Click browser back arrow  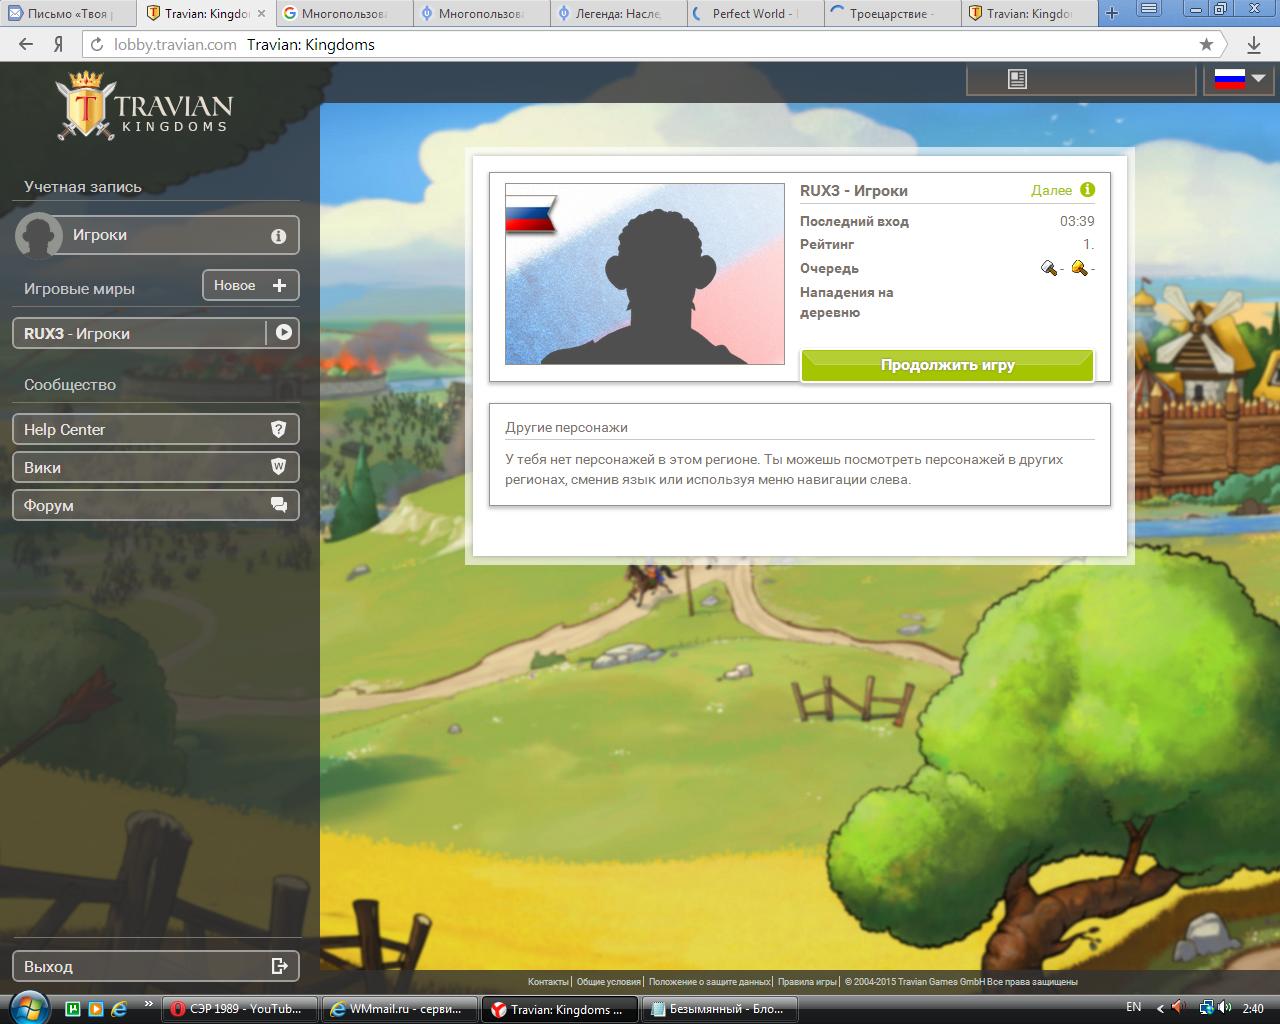[26, 44]
